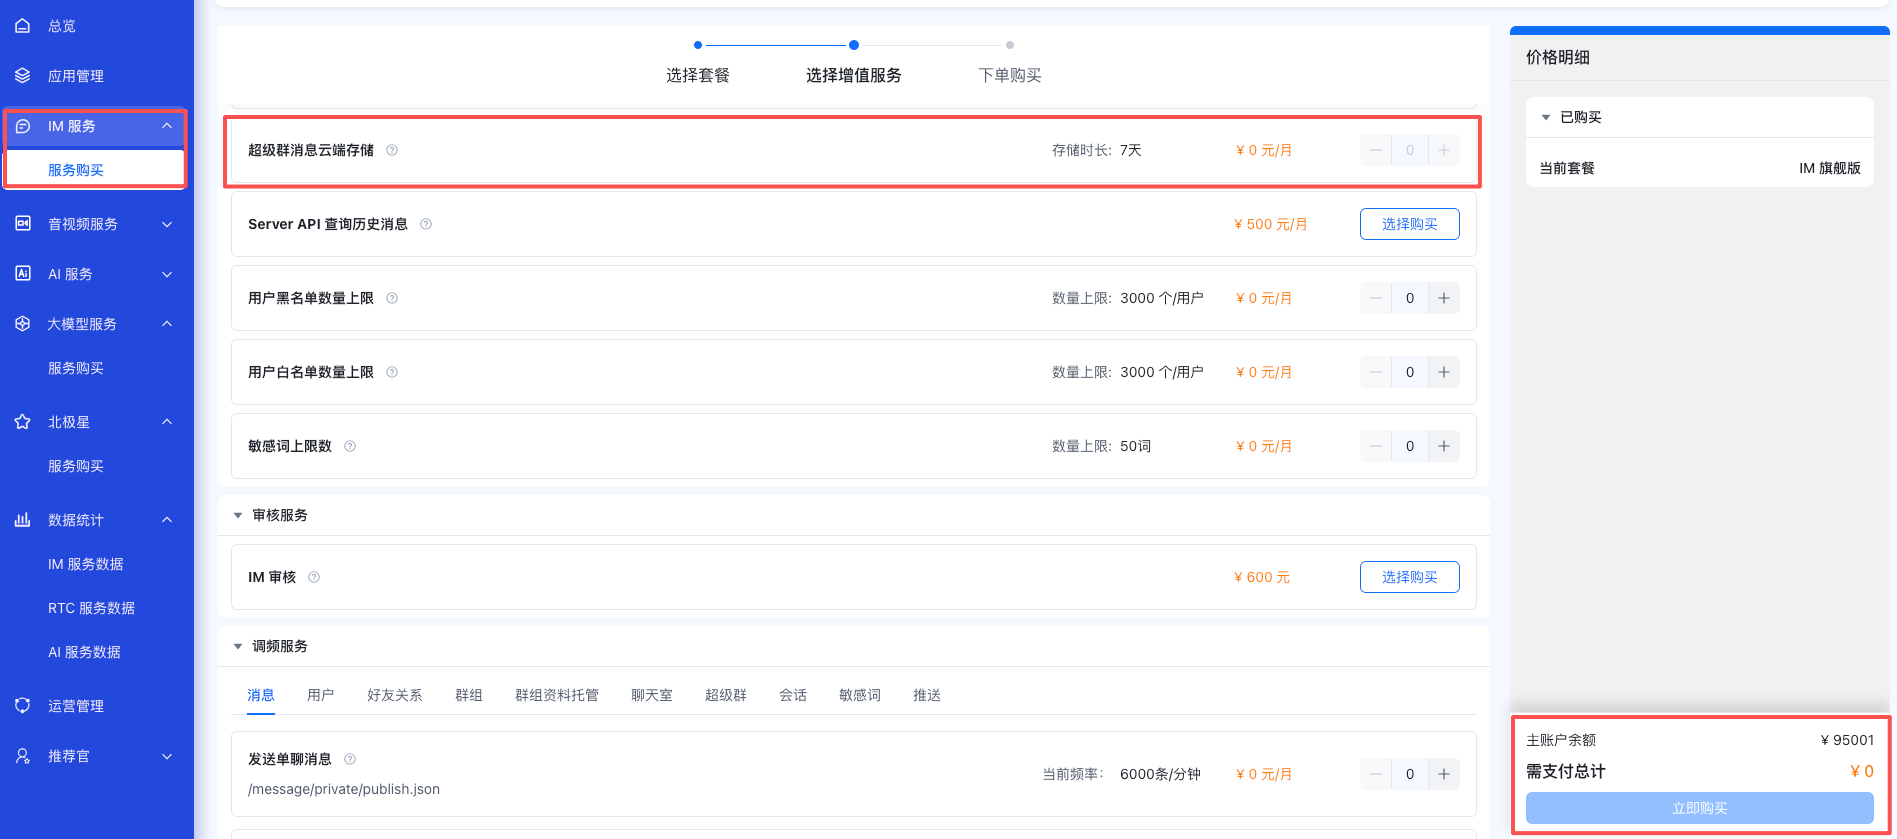Switch to the 会话 tab
Image resolution: width=1897 pixels, height=839 pixels.
pyautogui.click(x=793, y=695)
